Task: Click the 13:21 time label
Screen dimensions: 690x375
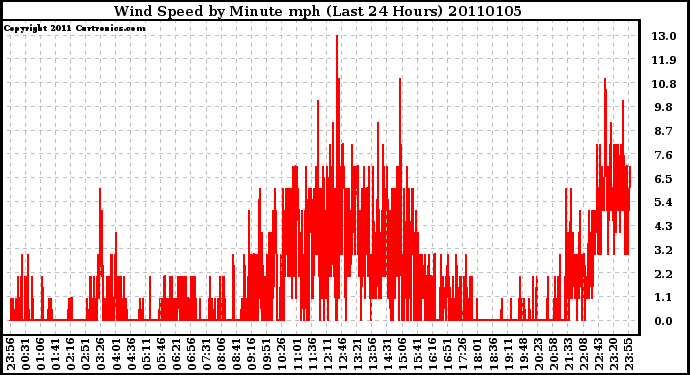Action: tap(358, 355)
